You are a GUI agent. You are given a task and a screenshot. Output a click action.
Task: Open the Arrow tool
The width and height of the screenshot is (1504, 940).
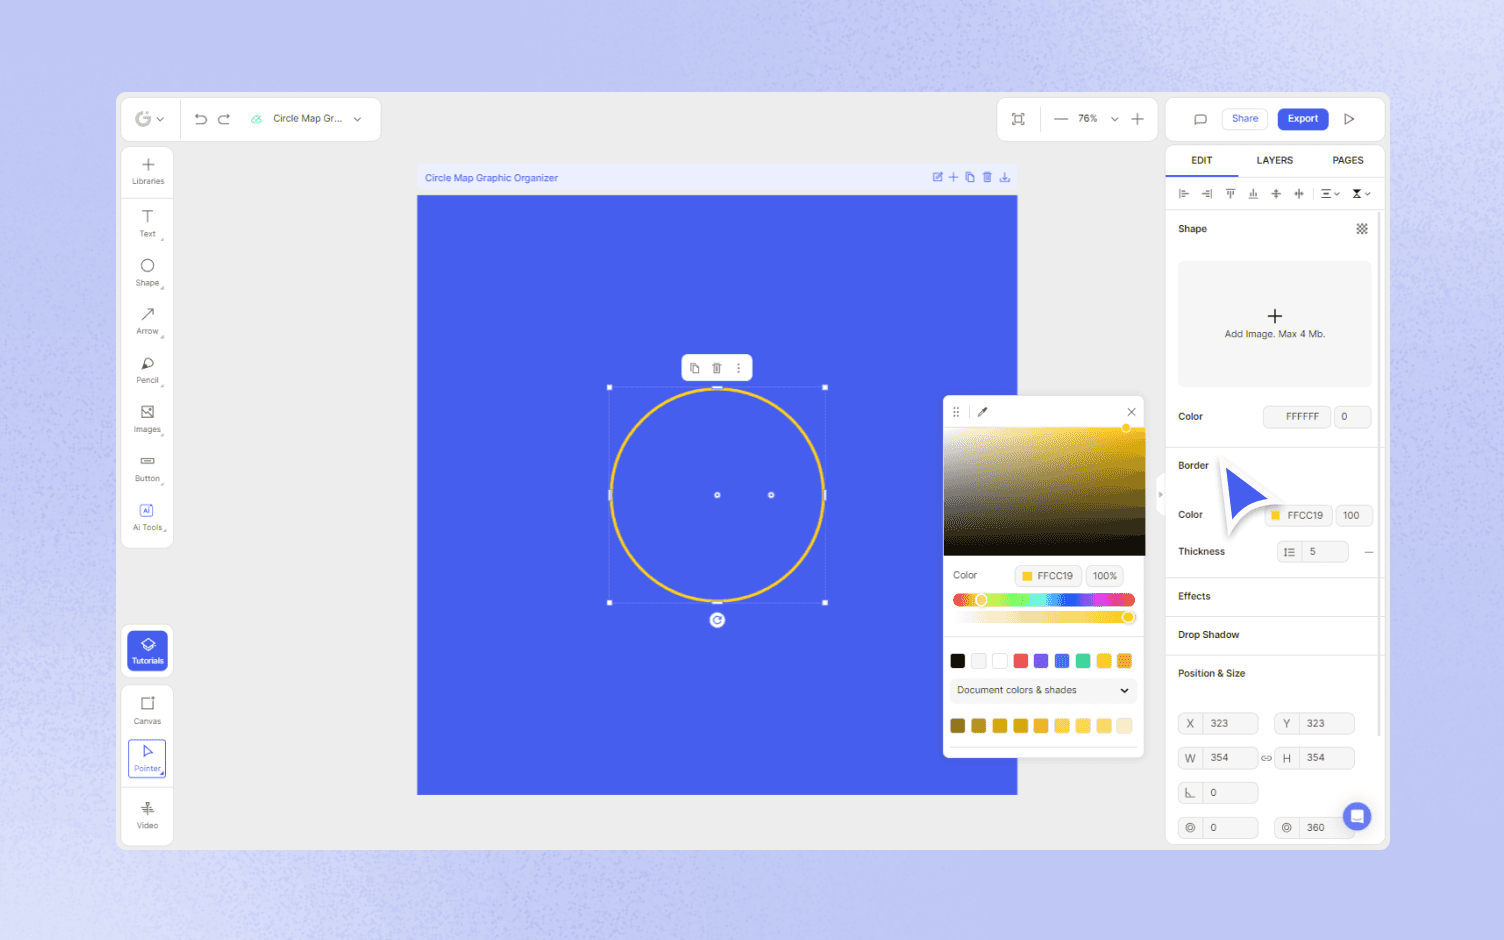click(x=147, y=320)
